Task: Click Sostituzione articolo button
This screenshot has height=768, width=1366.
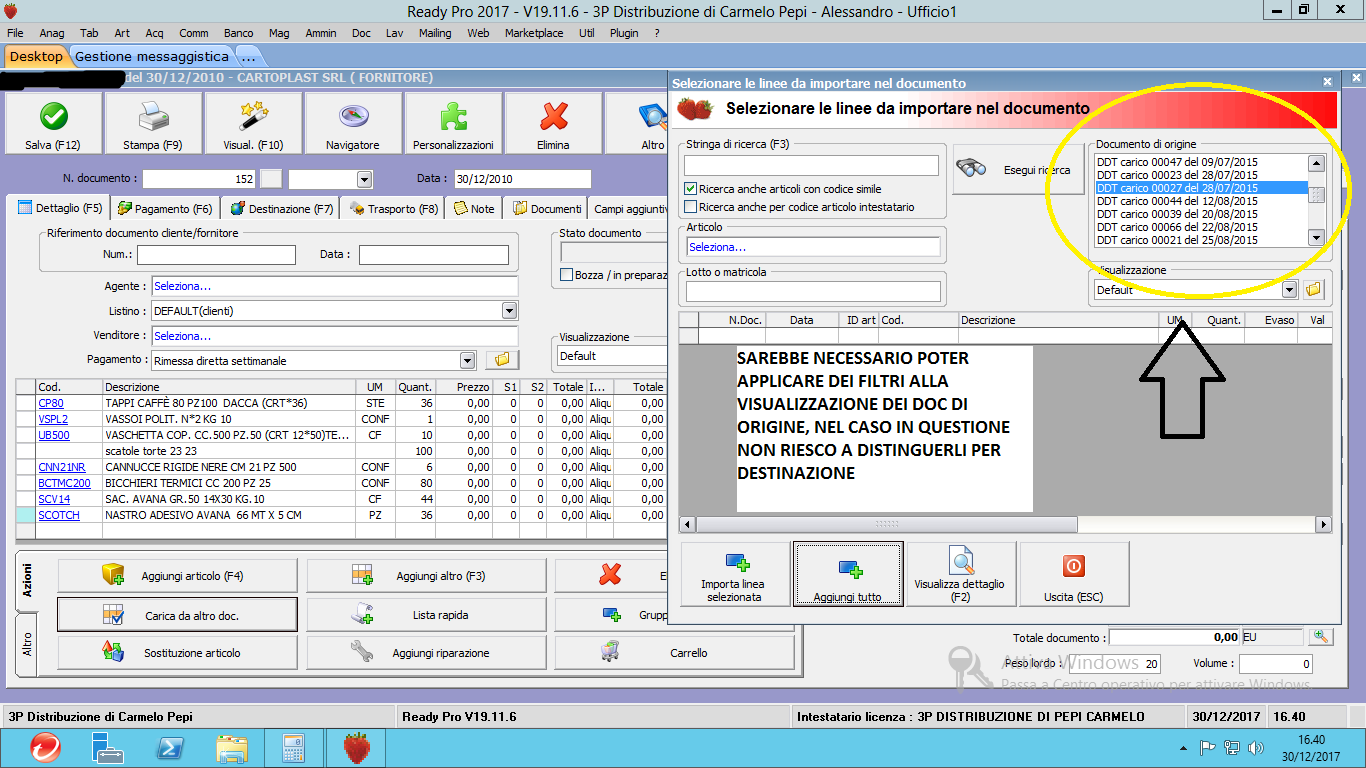Action: [x=178, y=653]
